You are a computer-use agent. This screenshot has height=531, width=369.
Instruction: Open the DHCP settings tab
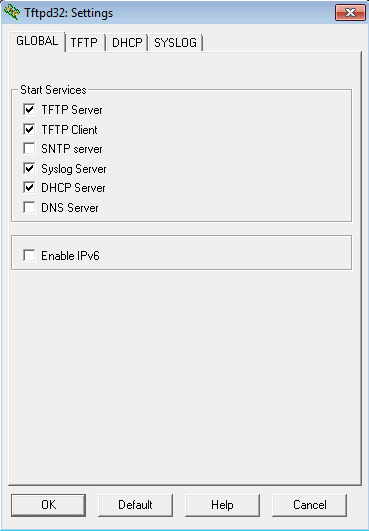click(x=127, y=43)
